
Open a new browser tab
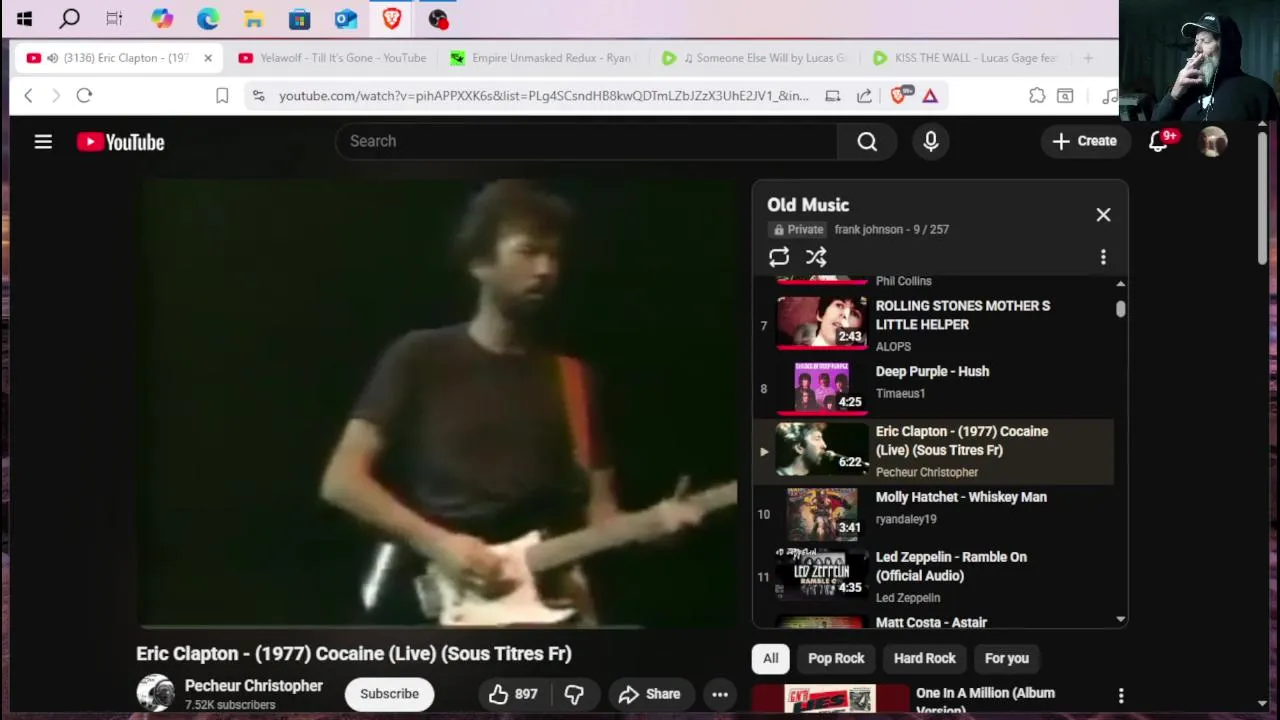[1088, 58]
